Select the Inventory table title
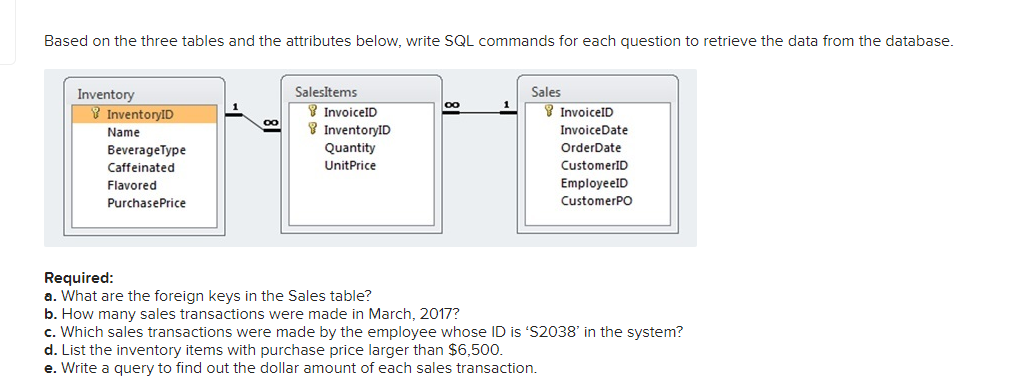Screen dimensions: 1023x390 (x=106, y=95)
